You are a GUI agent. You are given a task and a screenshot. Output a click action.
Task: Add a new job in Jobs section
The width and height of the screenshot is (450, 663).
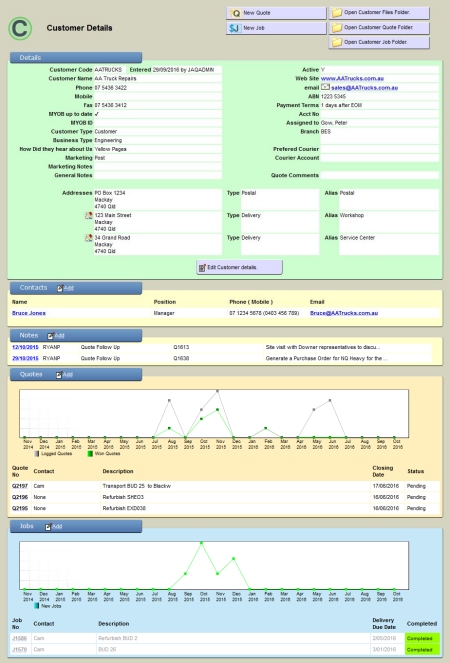(54, 526)
